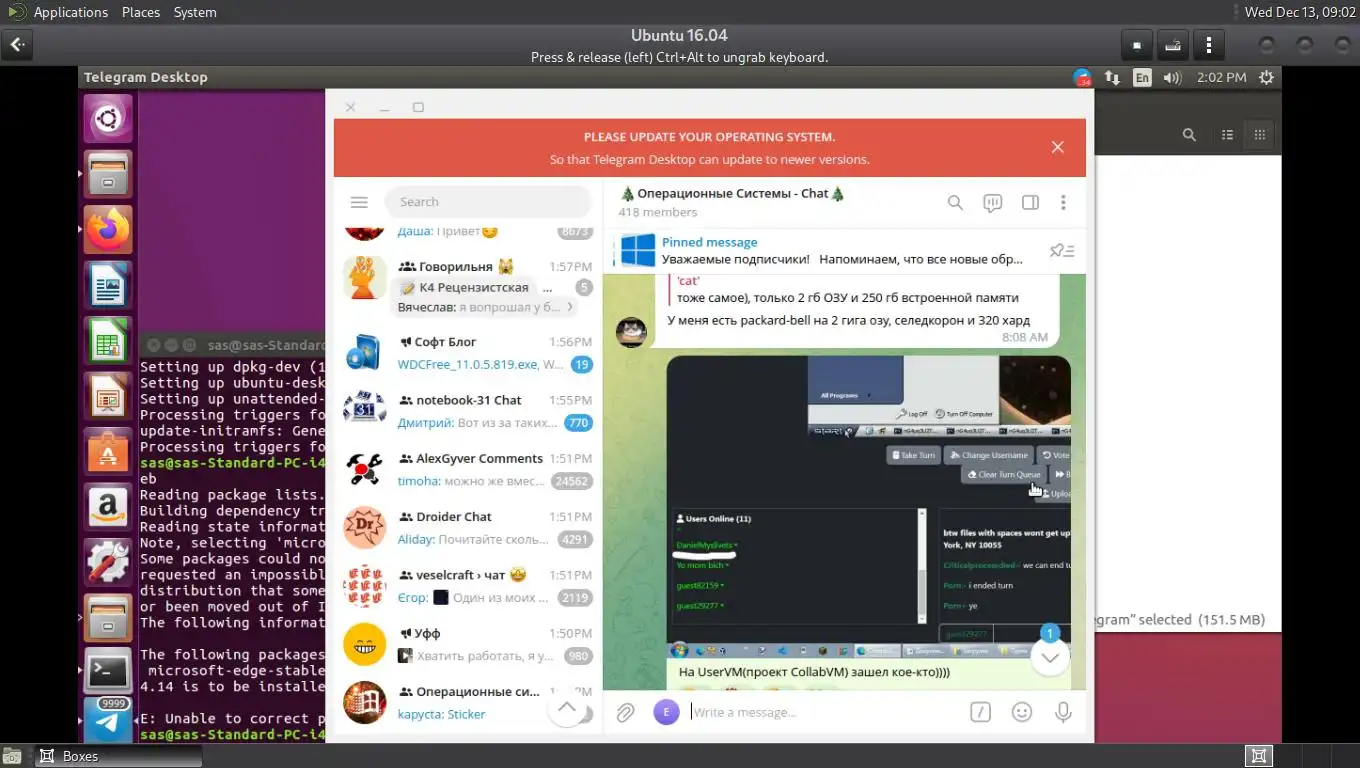Open the discussion comments icon in chat header

pyautogui.click(x=992, y=203)
